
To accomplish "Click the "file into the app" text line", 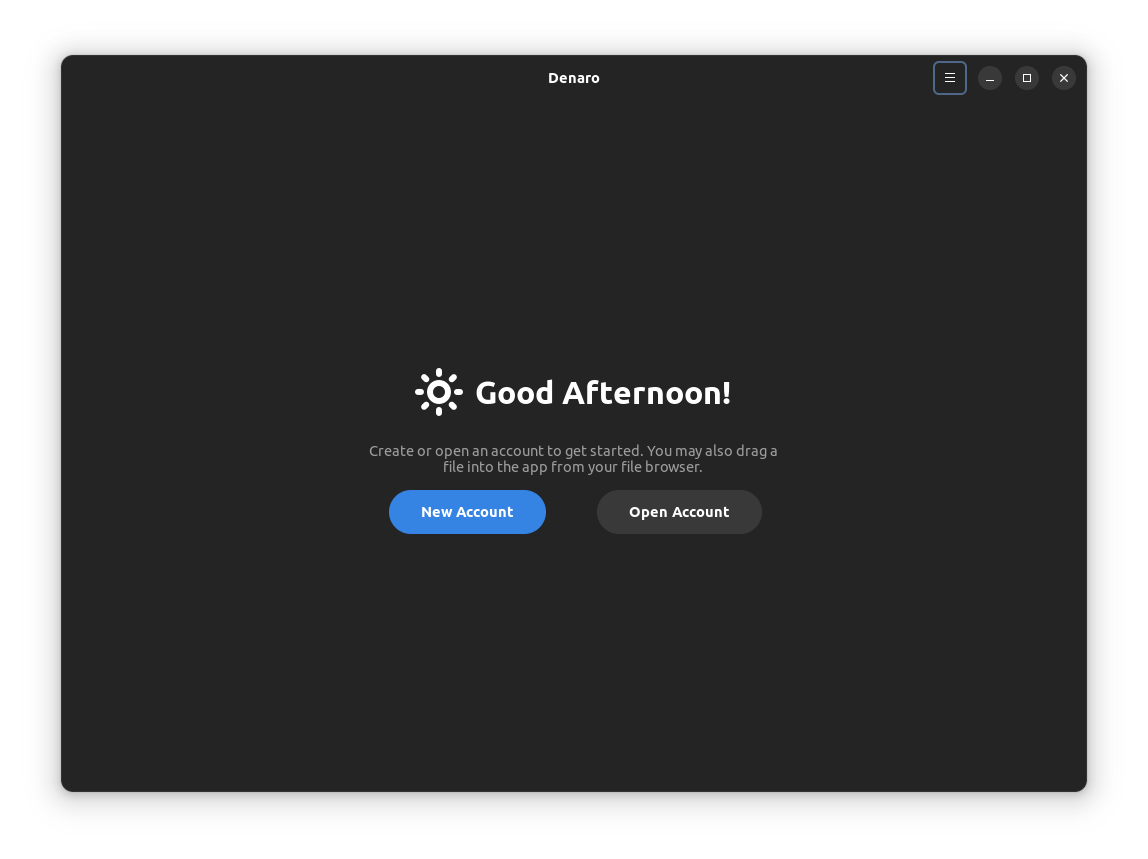I will coord(573,467).
